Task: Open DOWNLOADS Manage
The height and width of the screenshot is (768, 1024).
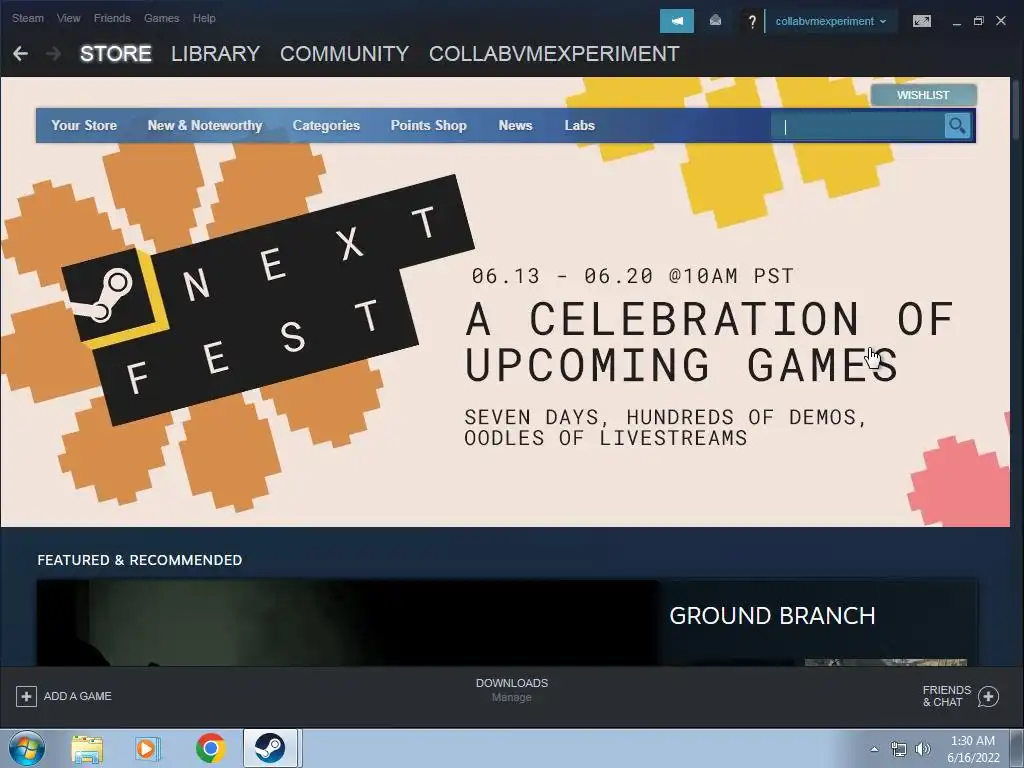Action: pos(511,690)
